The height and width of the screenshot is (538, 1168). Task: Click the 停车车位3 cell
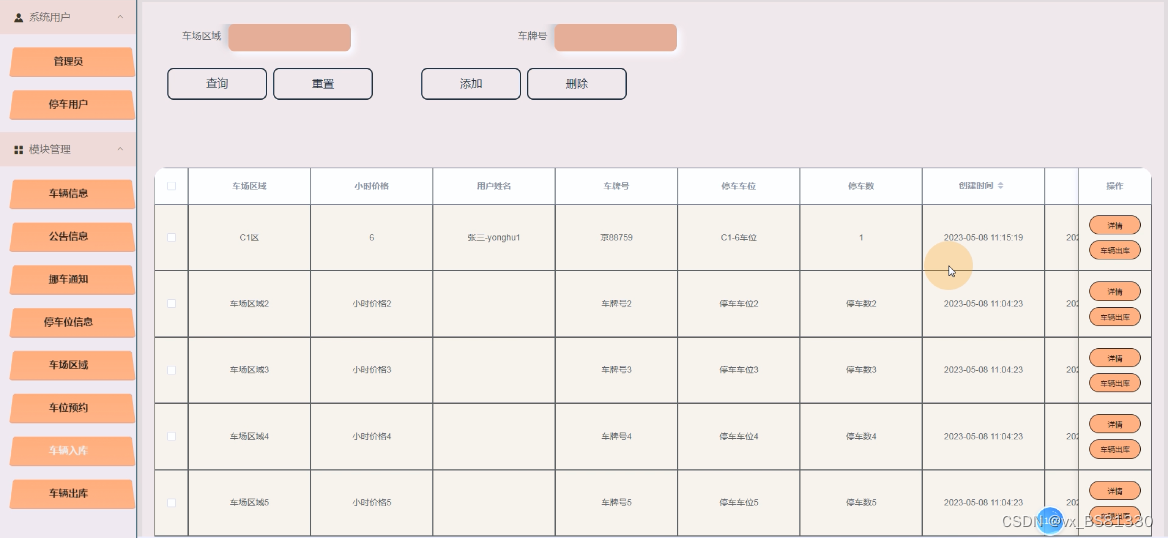coord(738,370)
